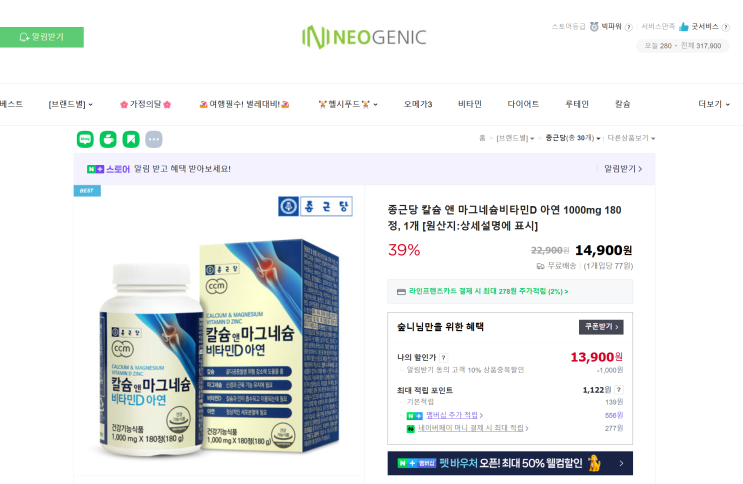
Task: Expand the 다른상품보기 dropdown
Action: pyautogui.click(x=631, y=138)
